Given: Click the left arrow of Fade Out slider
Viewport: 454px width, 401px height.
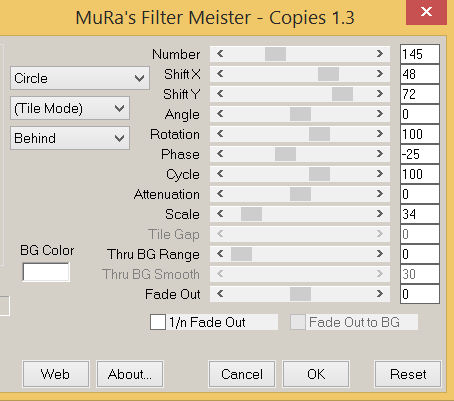Looking at the screenshot, I should [220, 294].
